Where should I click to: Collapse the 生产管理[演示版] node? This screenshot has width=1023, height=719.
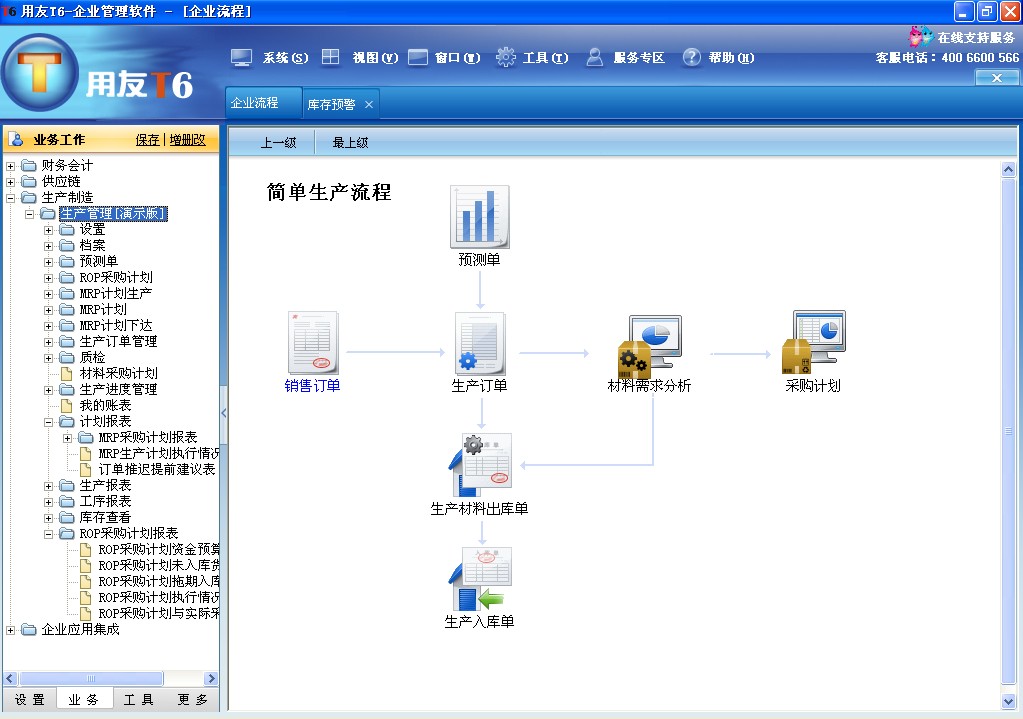tap(29, 214)
